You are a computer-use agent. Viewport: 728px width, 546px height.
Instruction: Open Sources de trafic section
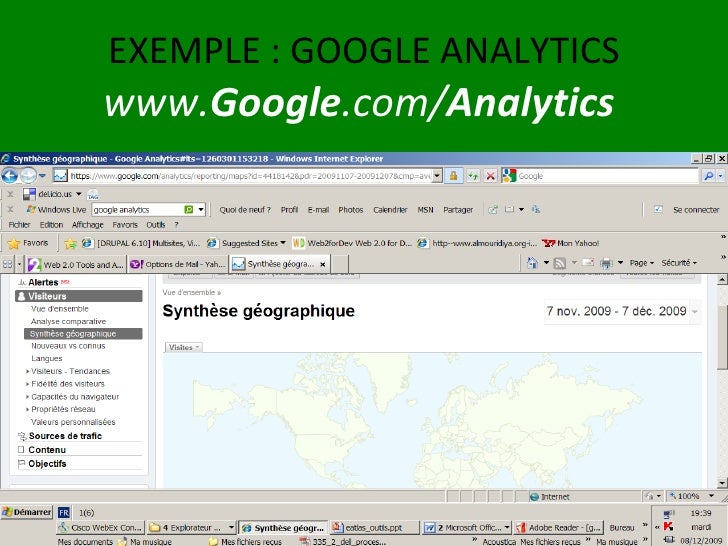tap(65, 436)
